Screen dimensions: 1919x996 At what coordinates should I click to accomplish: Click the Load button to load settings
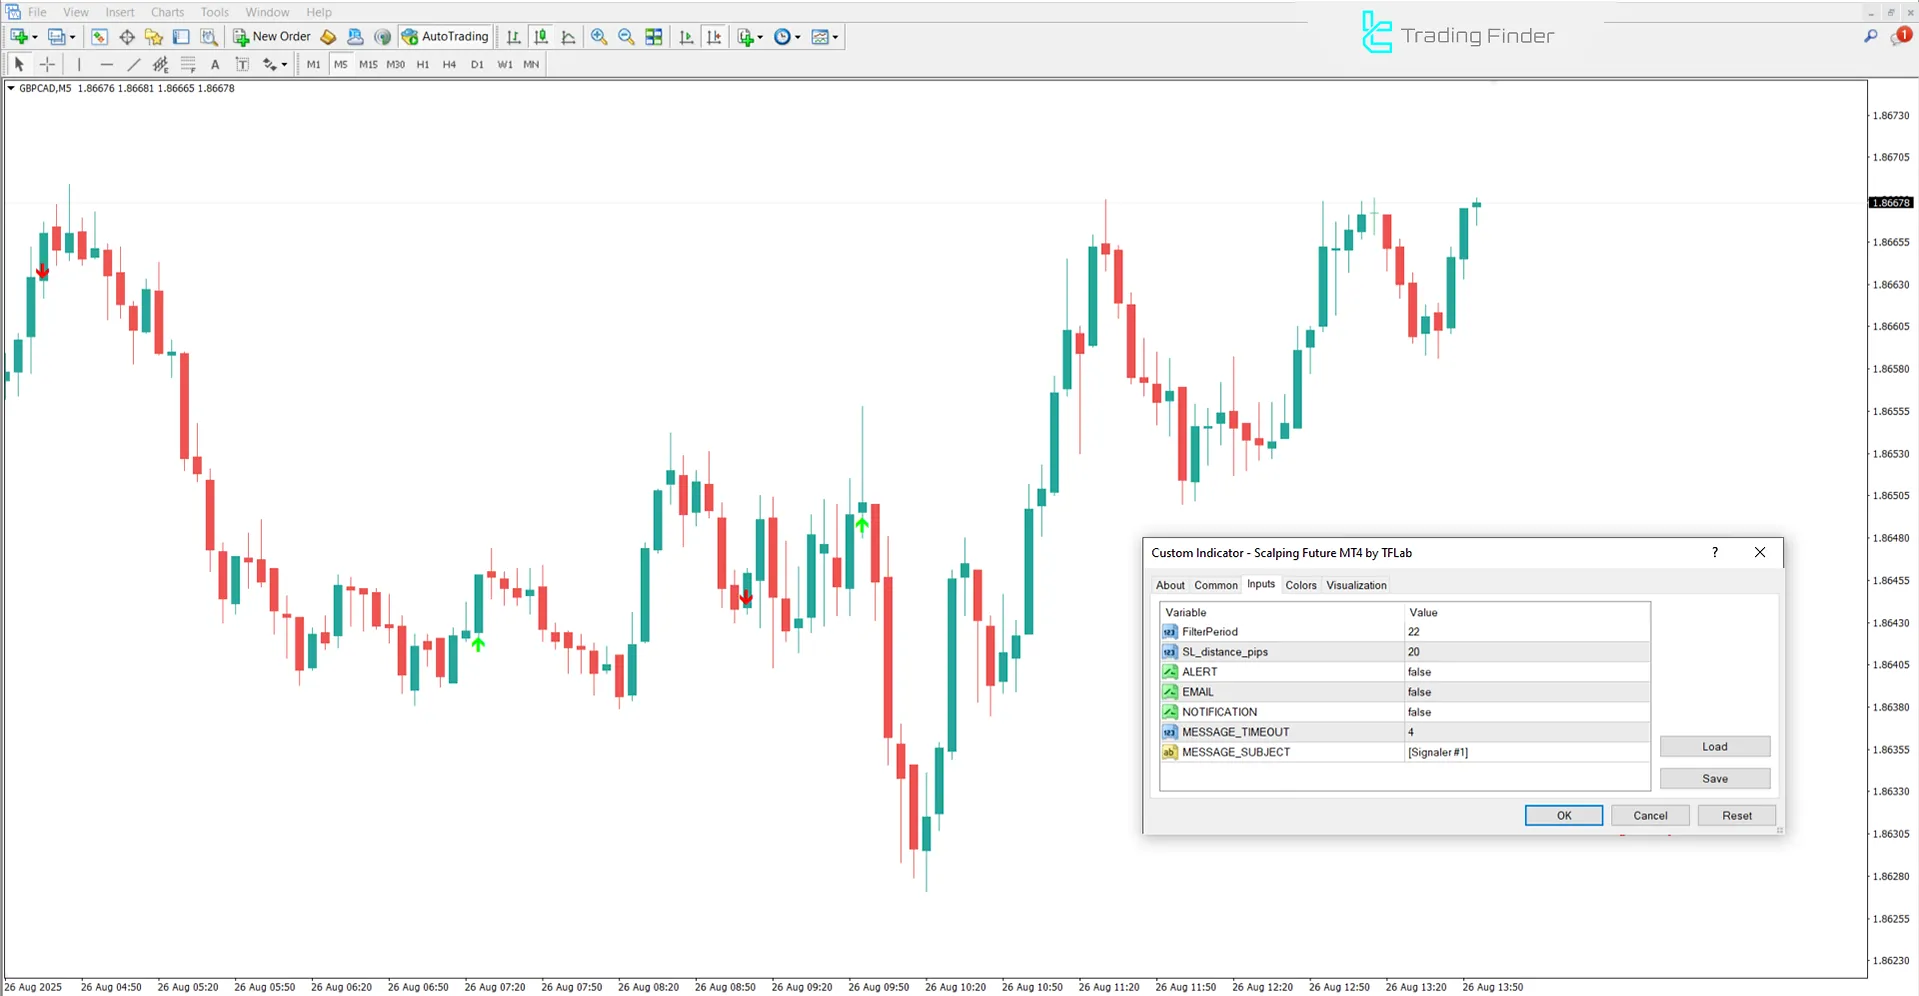pyautogui.click(x=1714, y=746)
